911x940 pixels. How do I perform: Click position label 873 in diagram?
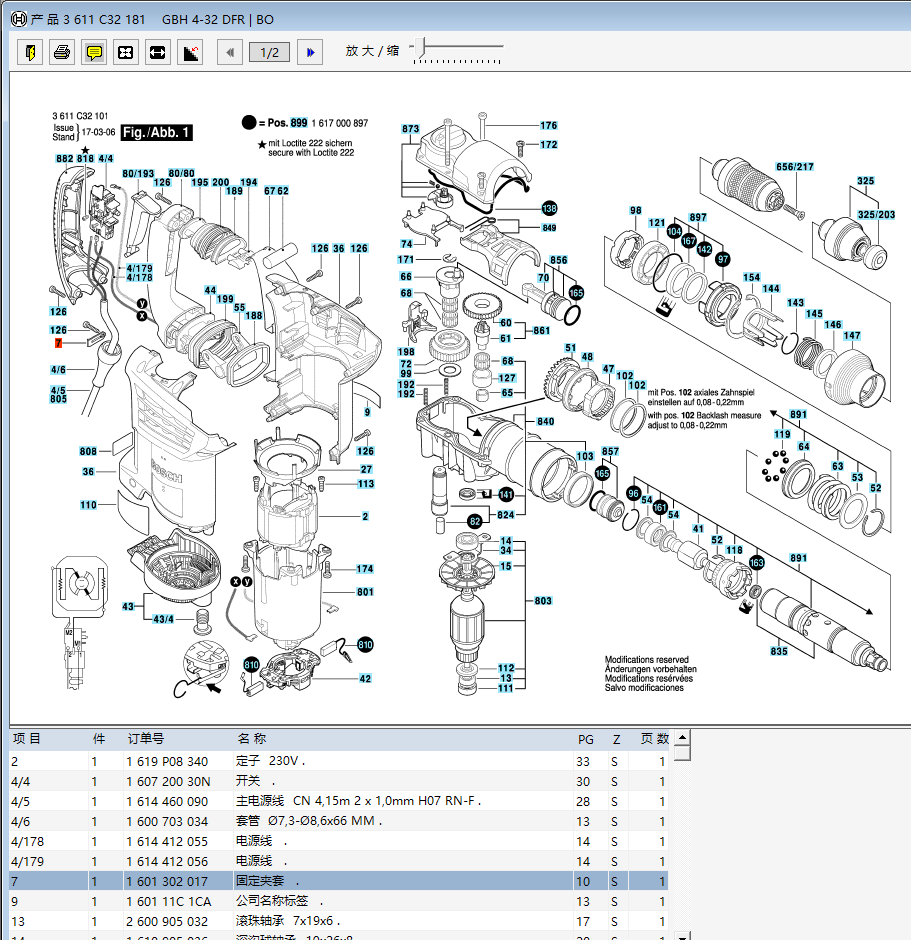coord(411,129)
